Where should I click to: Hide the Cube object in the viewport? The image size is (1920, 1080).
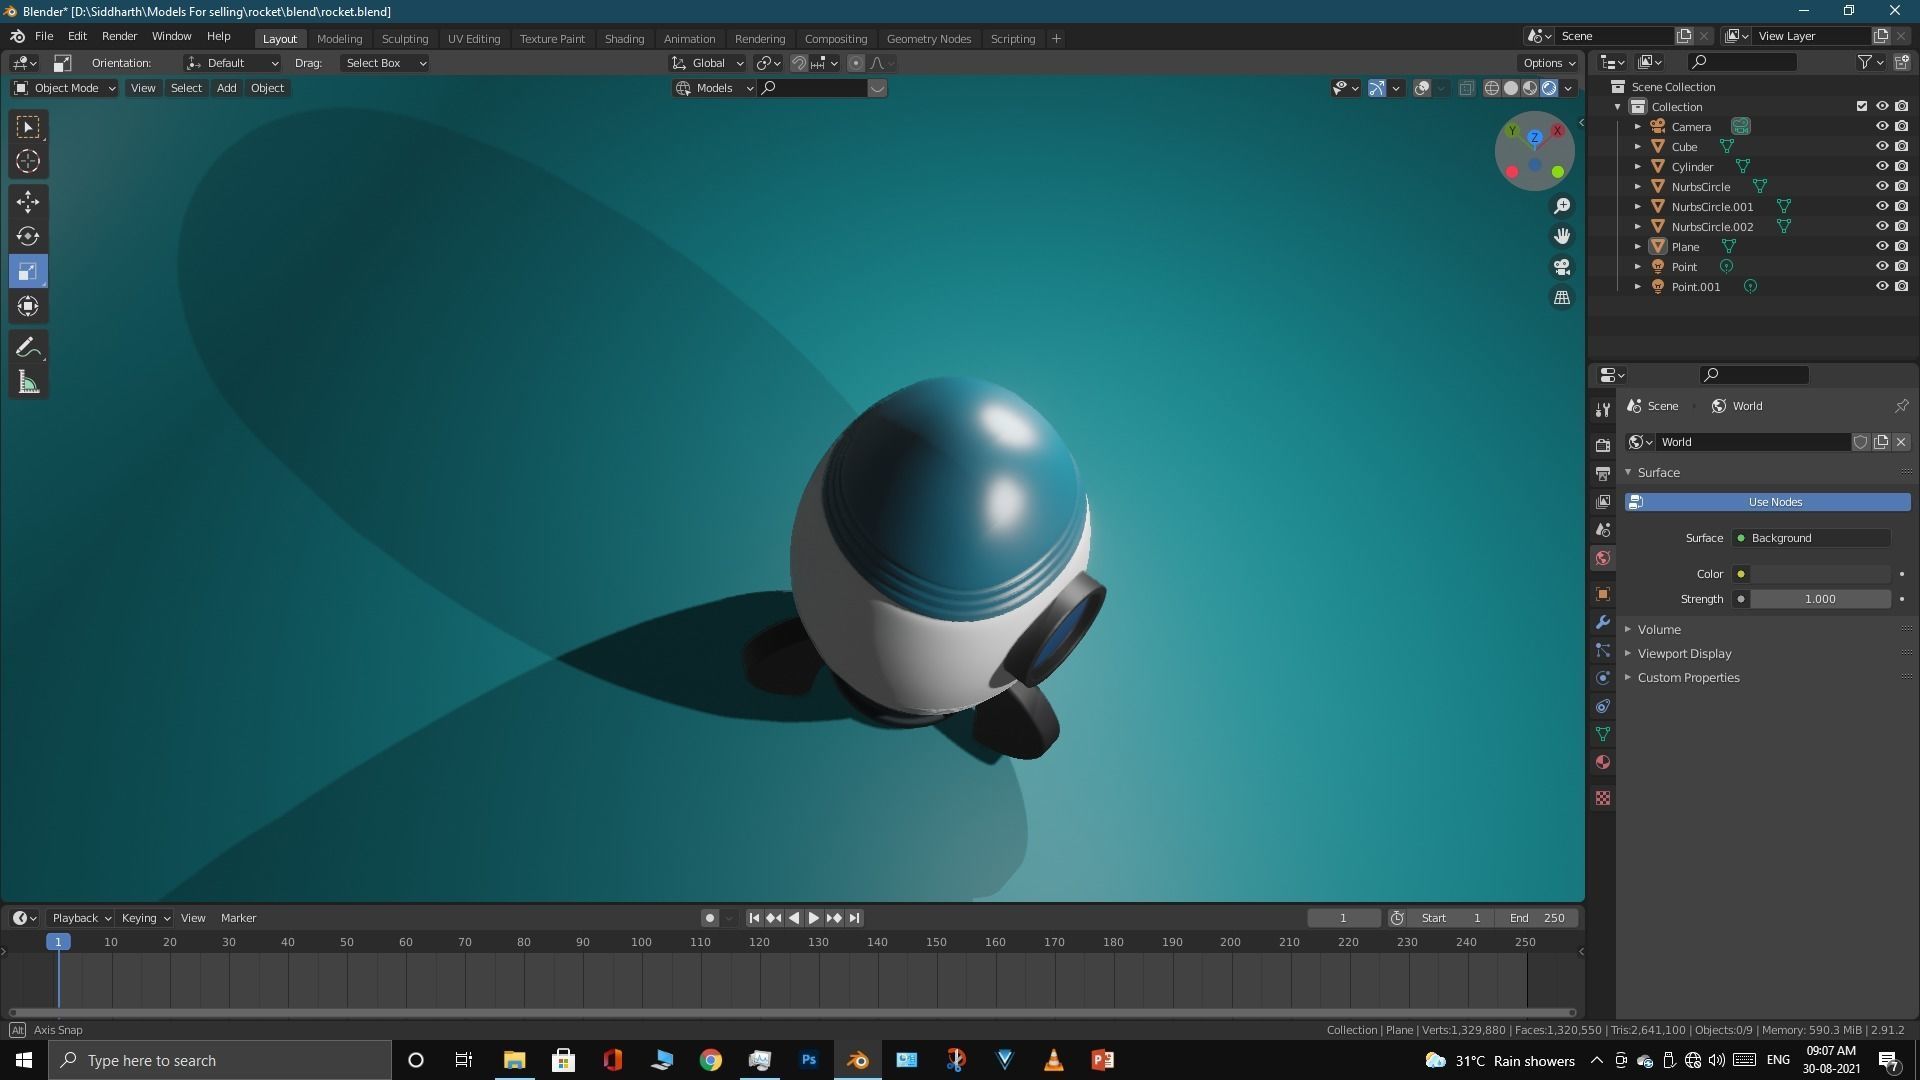[x=1881, y=146]
